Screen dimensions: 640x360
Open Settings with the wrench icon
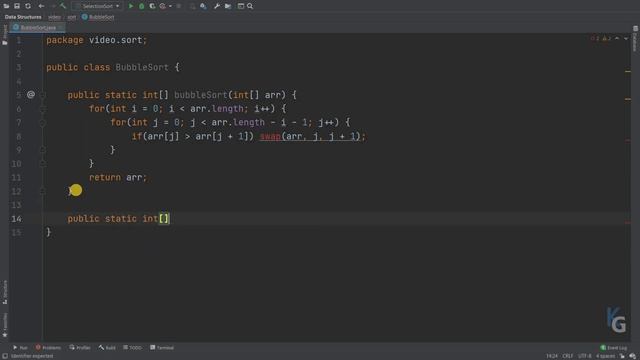(217, 6)
